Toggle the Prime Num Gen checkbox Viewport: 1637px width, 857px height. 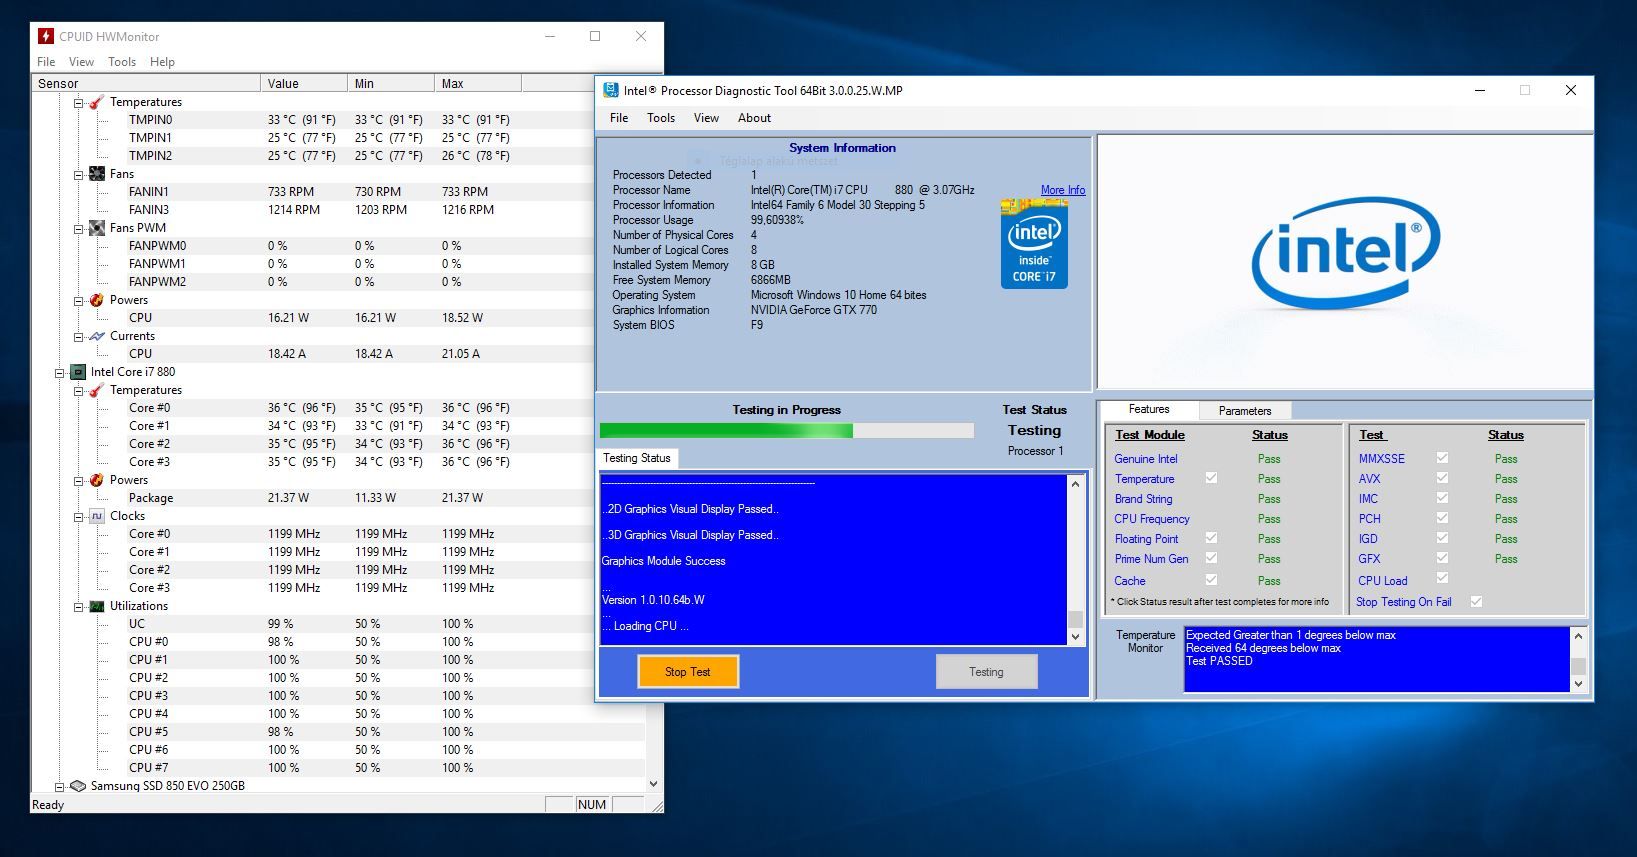(x=1211, y=558)
